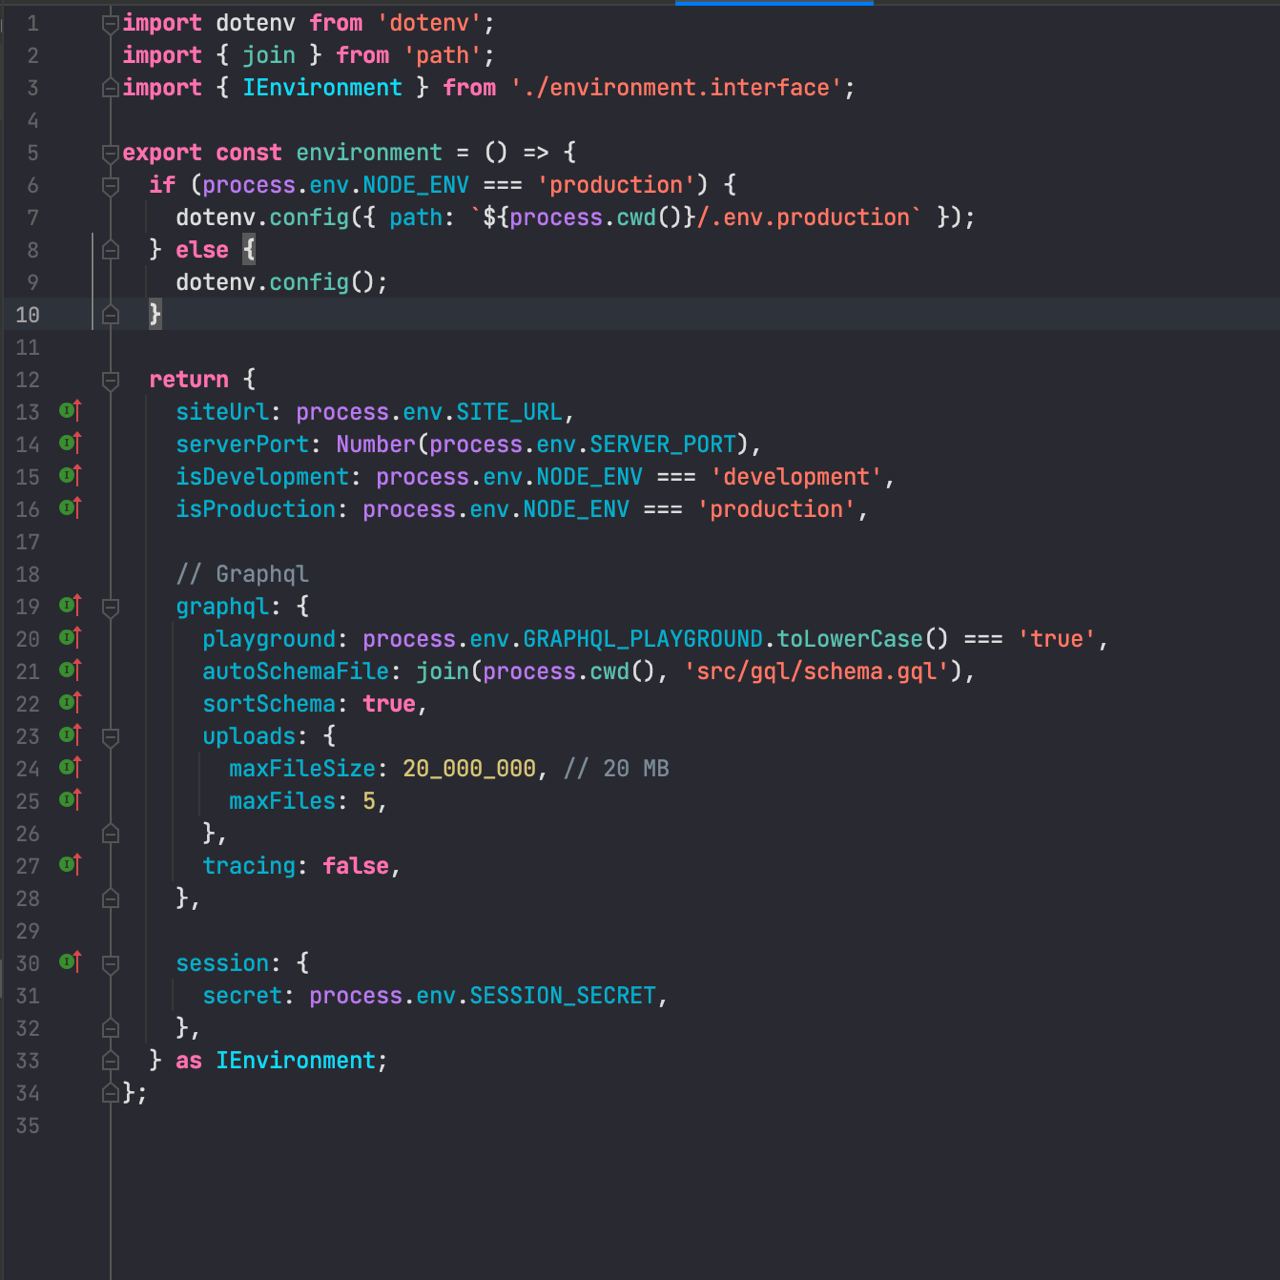The width and height of the screenshot is (1280, 1280).
Task: Click the implements gutter icon beside sortSchema
Action: pyautogui.click(x=69, y=702)
